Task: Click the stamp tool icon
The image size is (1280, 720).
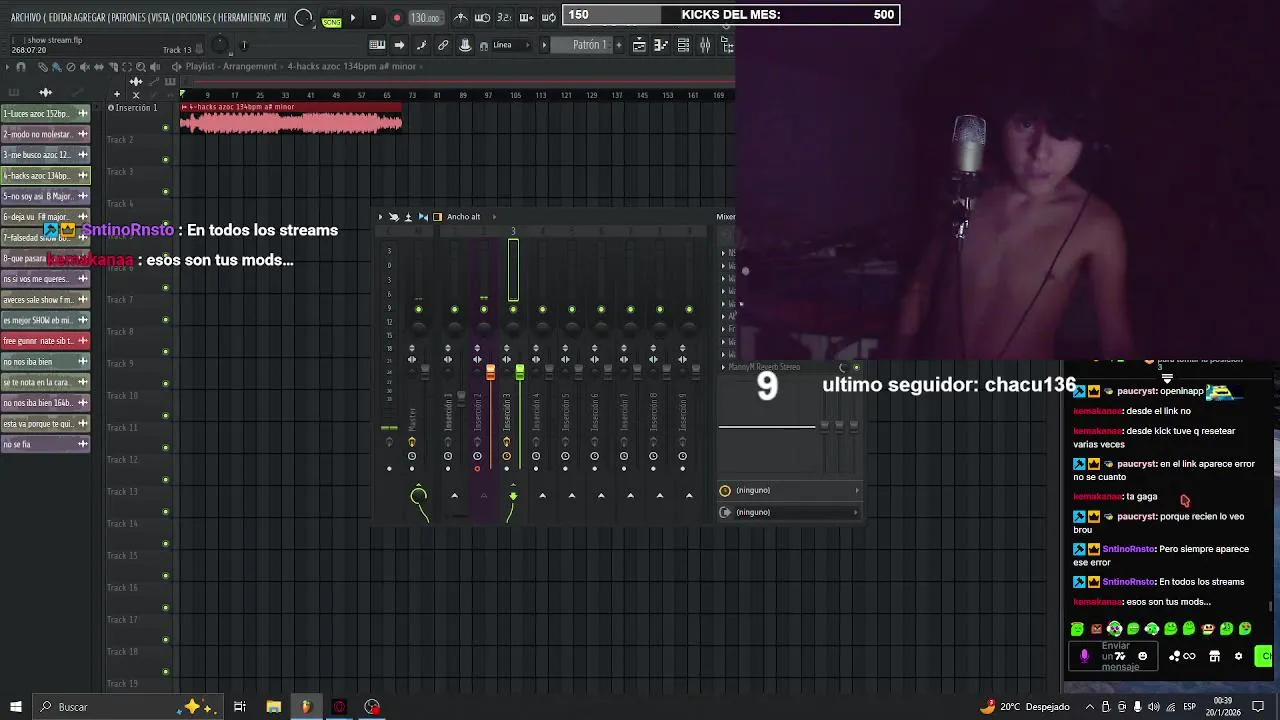Action: pyautogui.click(x=465, y=45)
